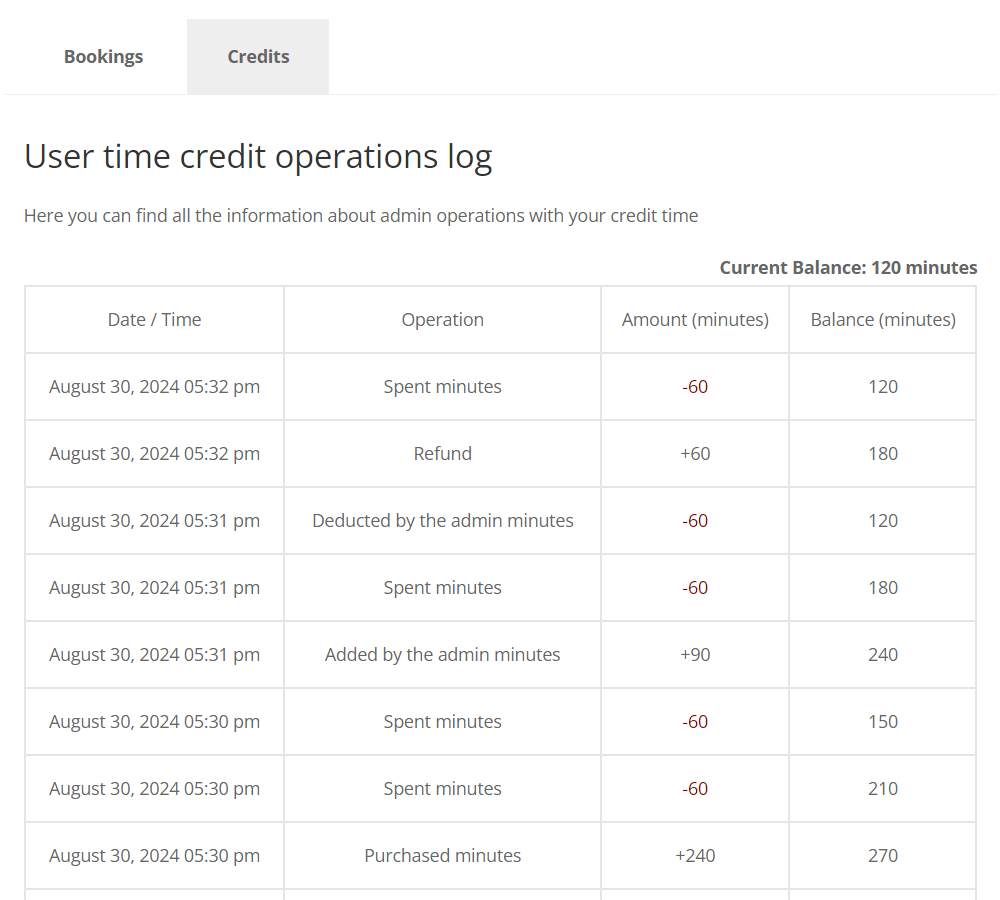Screen dimensions: 1000x900
Task: Click the '210' balance cell
Action: click(x=883, y=788)
